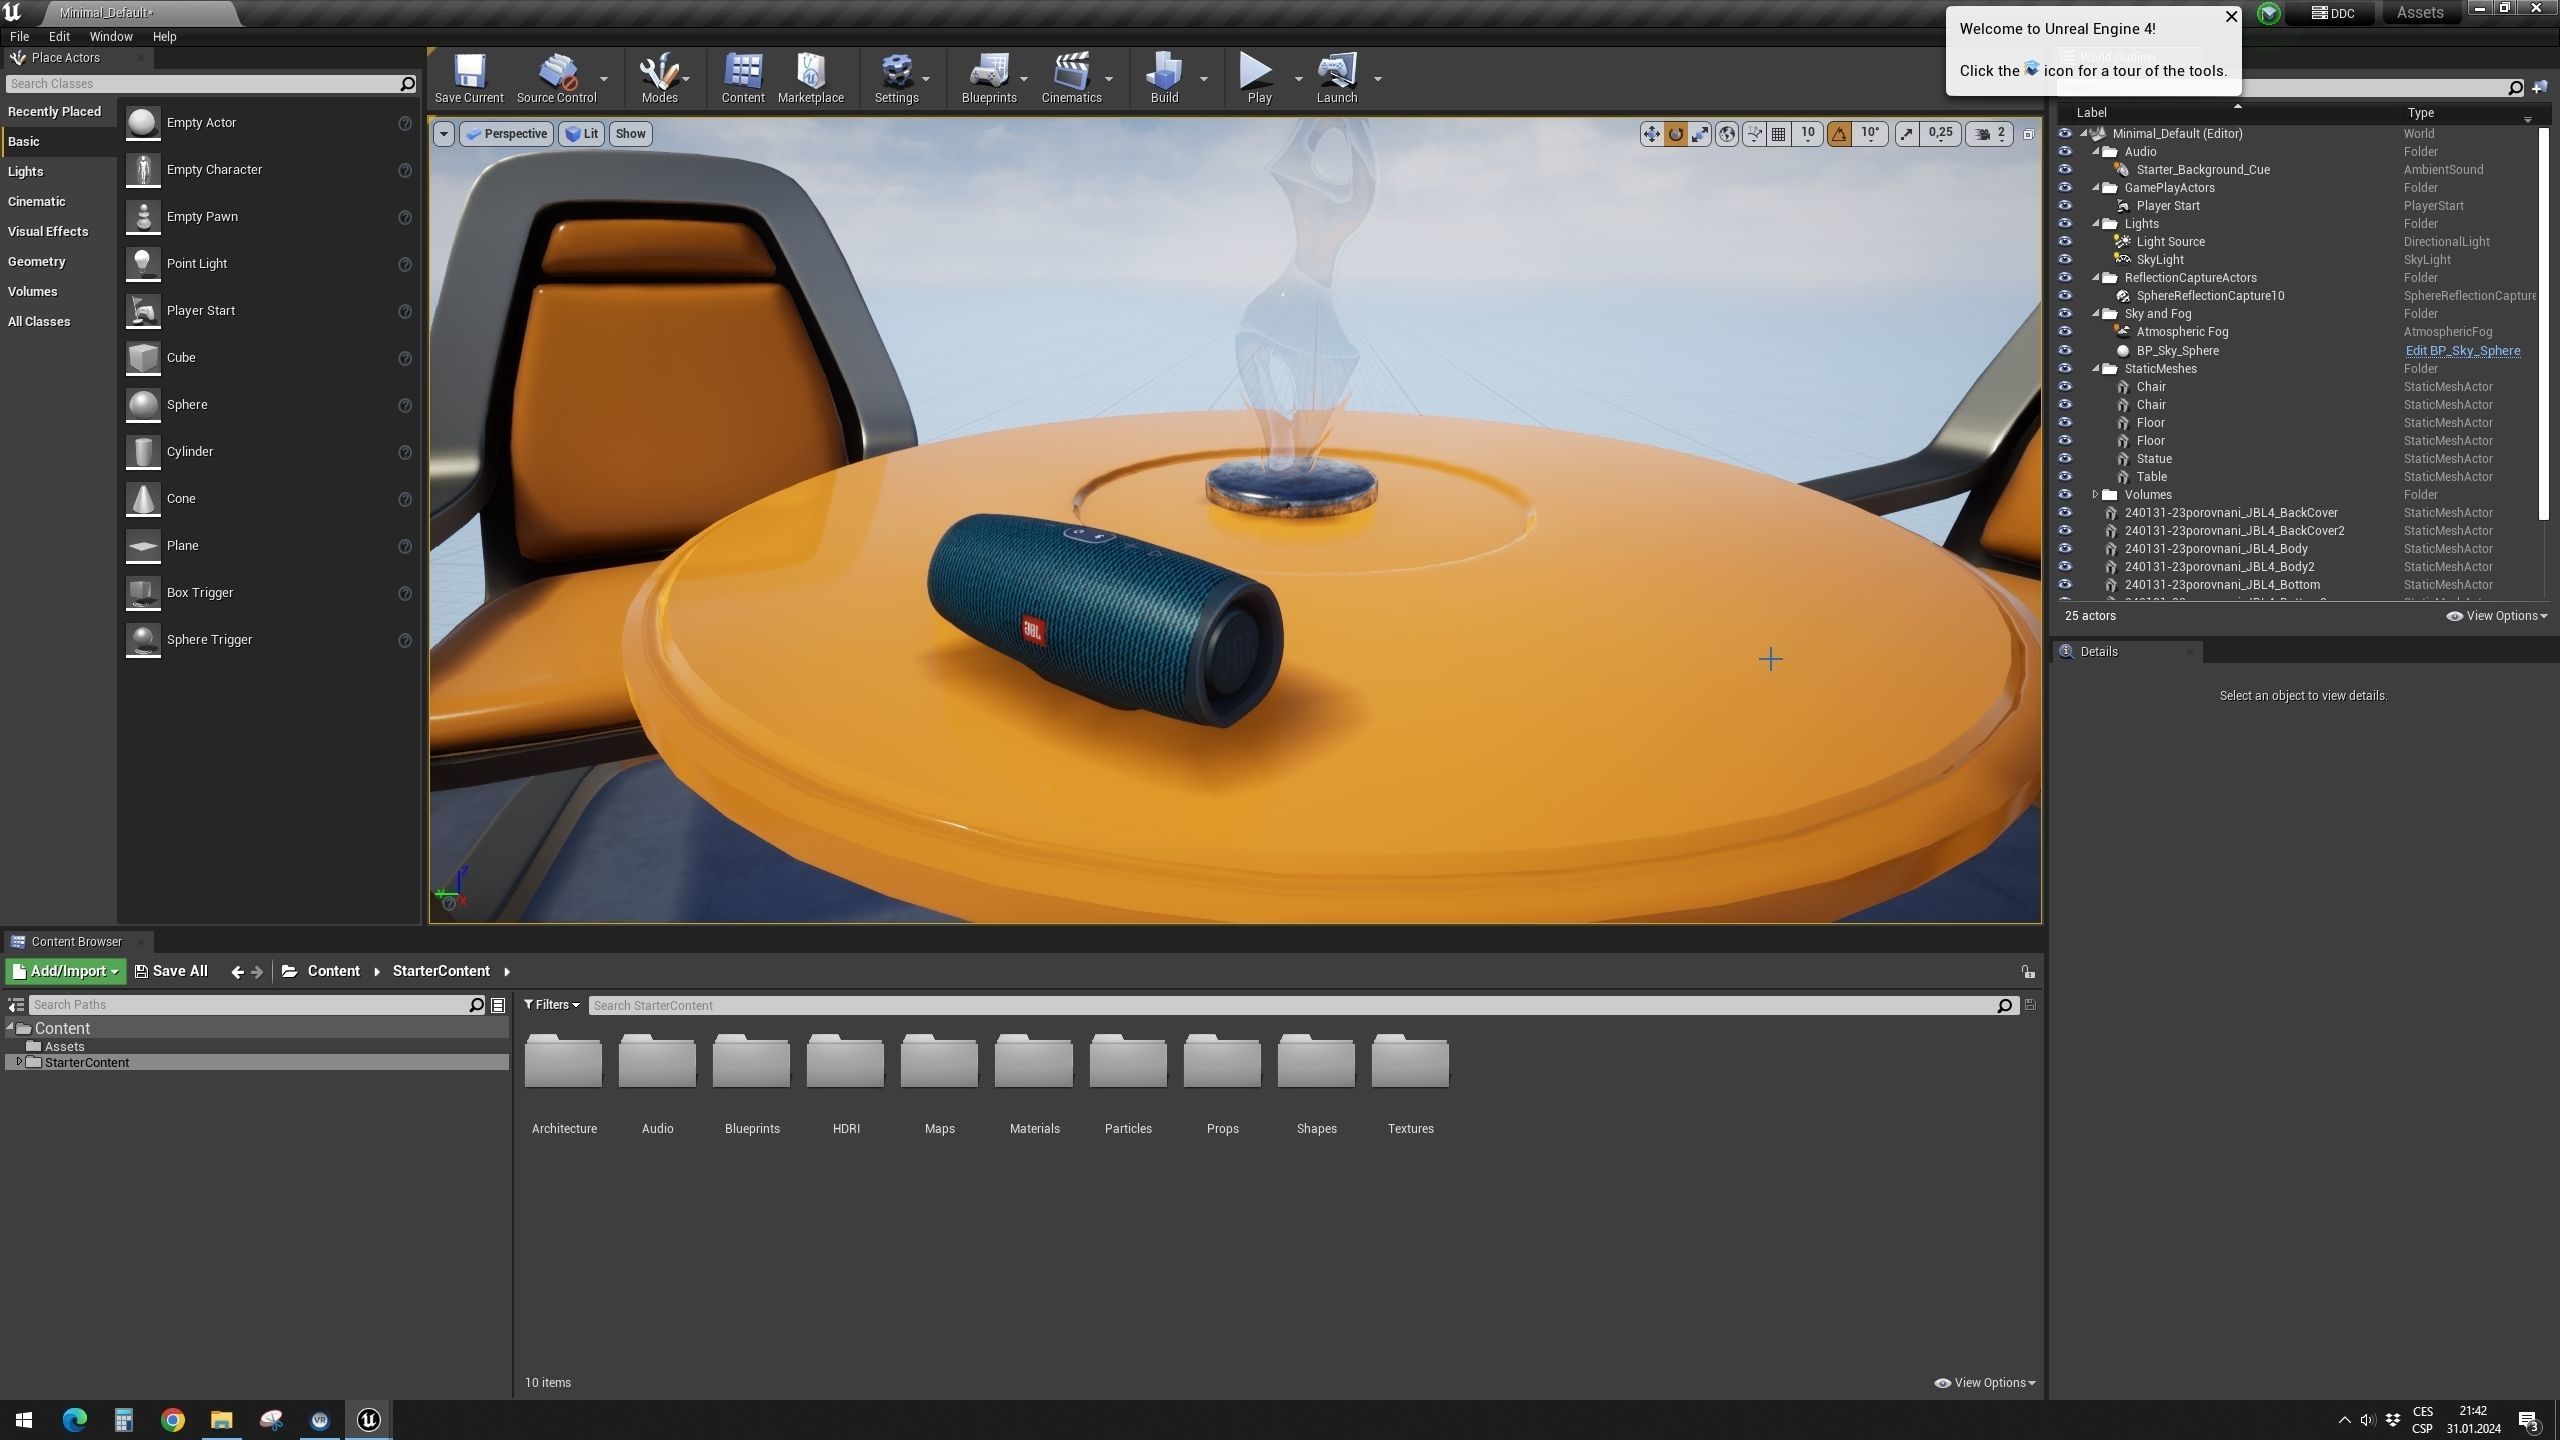This screenshot has width=2560, height=1440.
Task: Open the Content browser toolbar icon
Action: click(743, 78)
